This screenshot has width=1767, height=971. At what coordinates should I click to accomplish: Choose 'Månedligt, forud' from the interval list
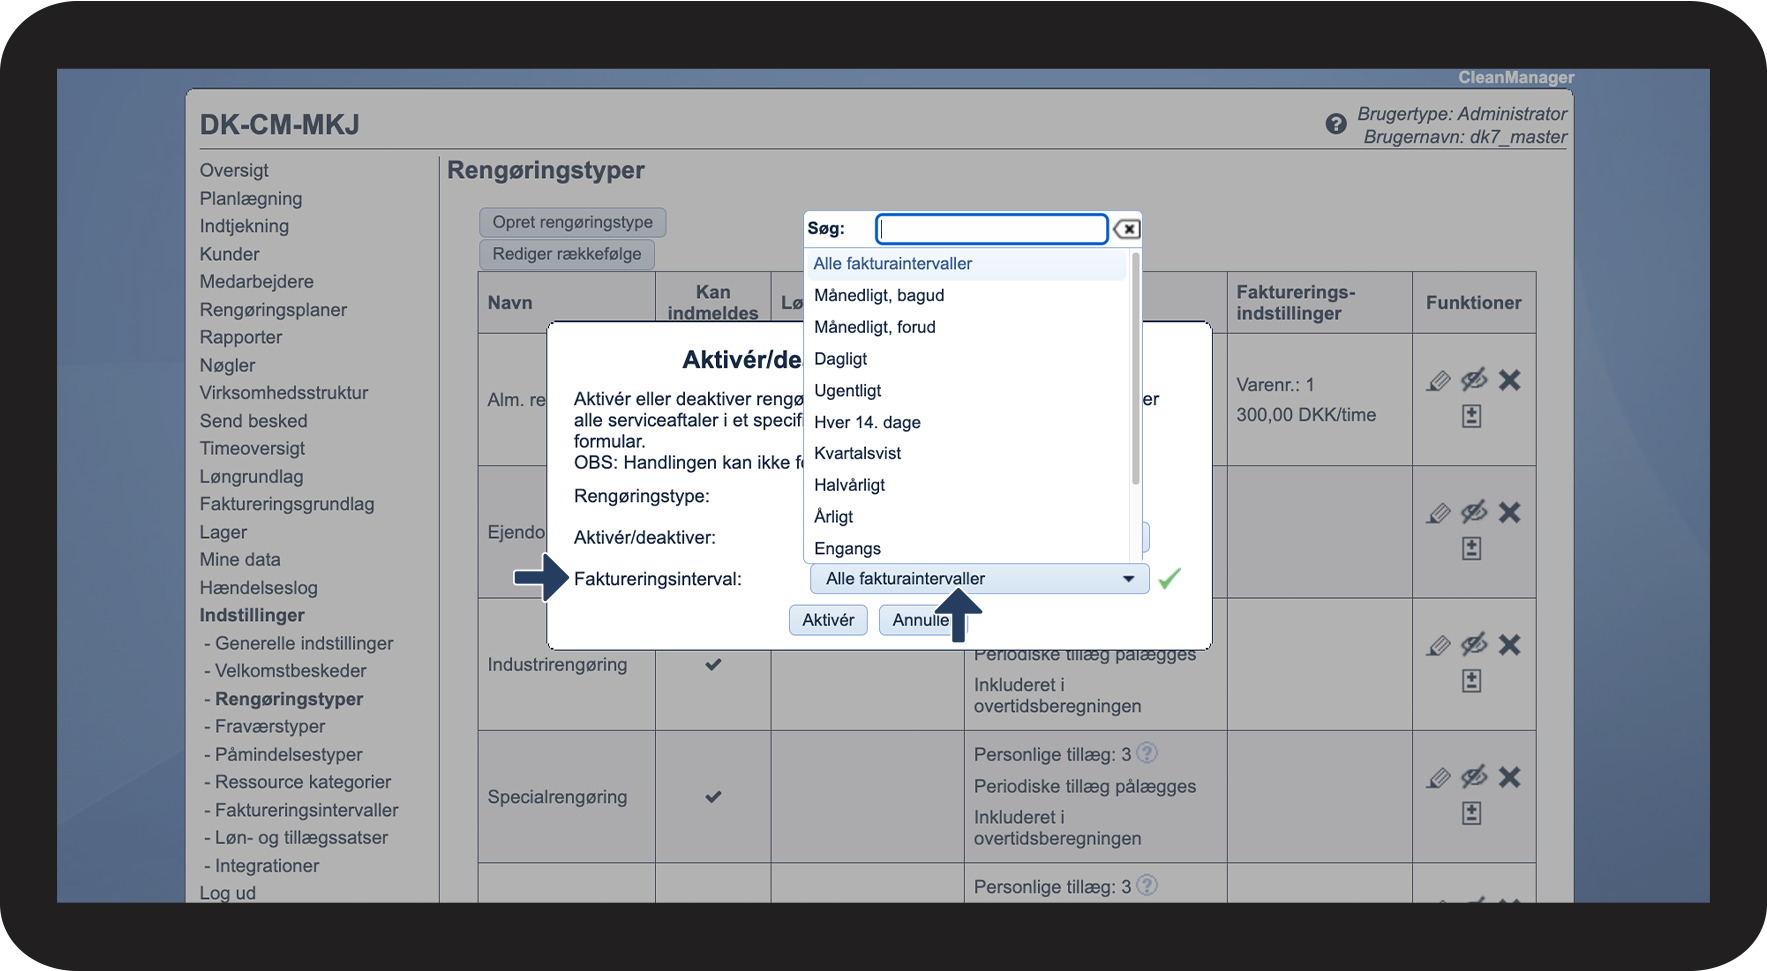pyautogui.click(x=966, y=327)
